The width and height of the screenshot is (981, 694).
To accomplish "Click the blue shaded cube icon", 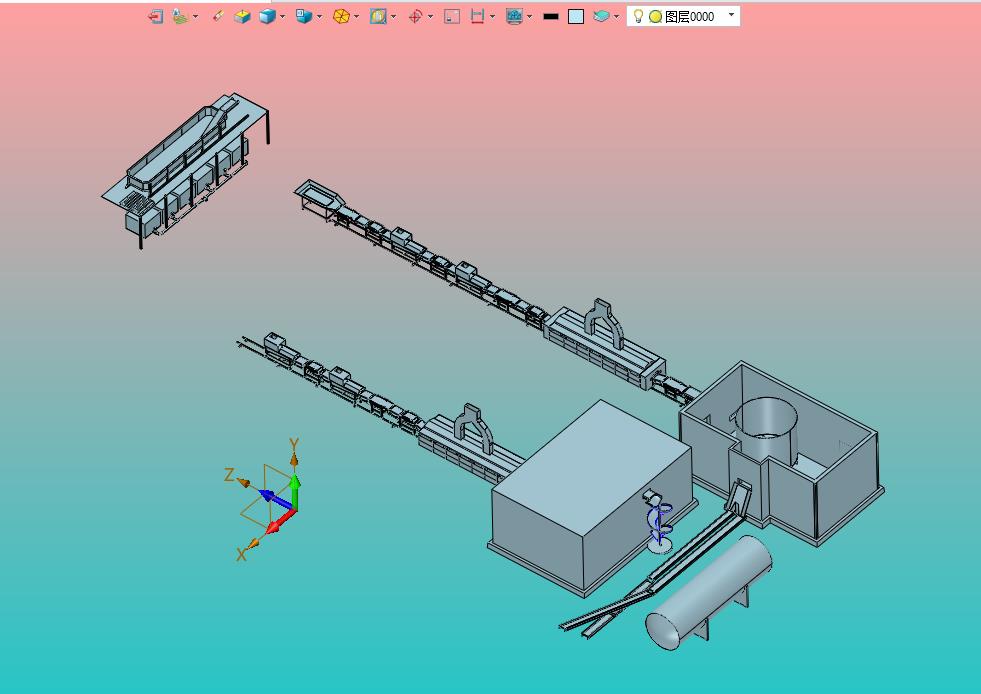I will (x=267, y=17).
